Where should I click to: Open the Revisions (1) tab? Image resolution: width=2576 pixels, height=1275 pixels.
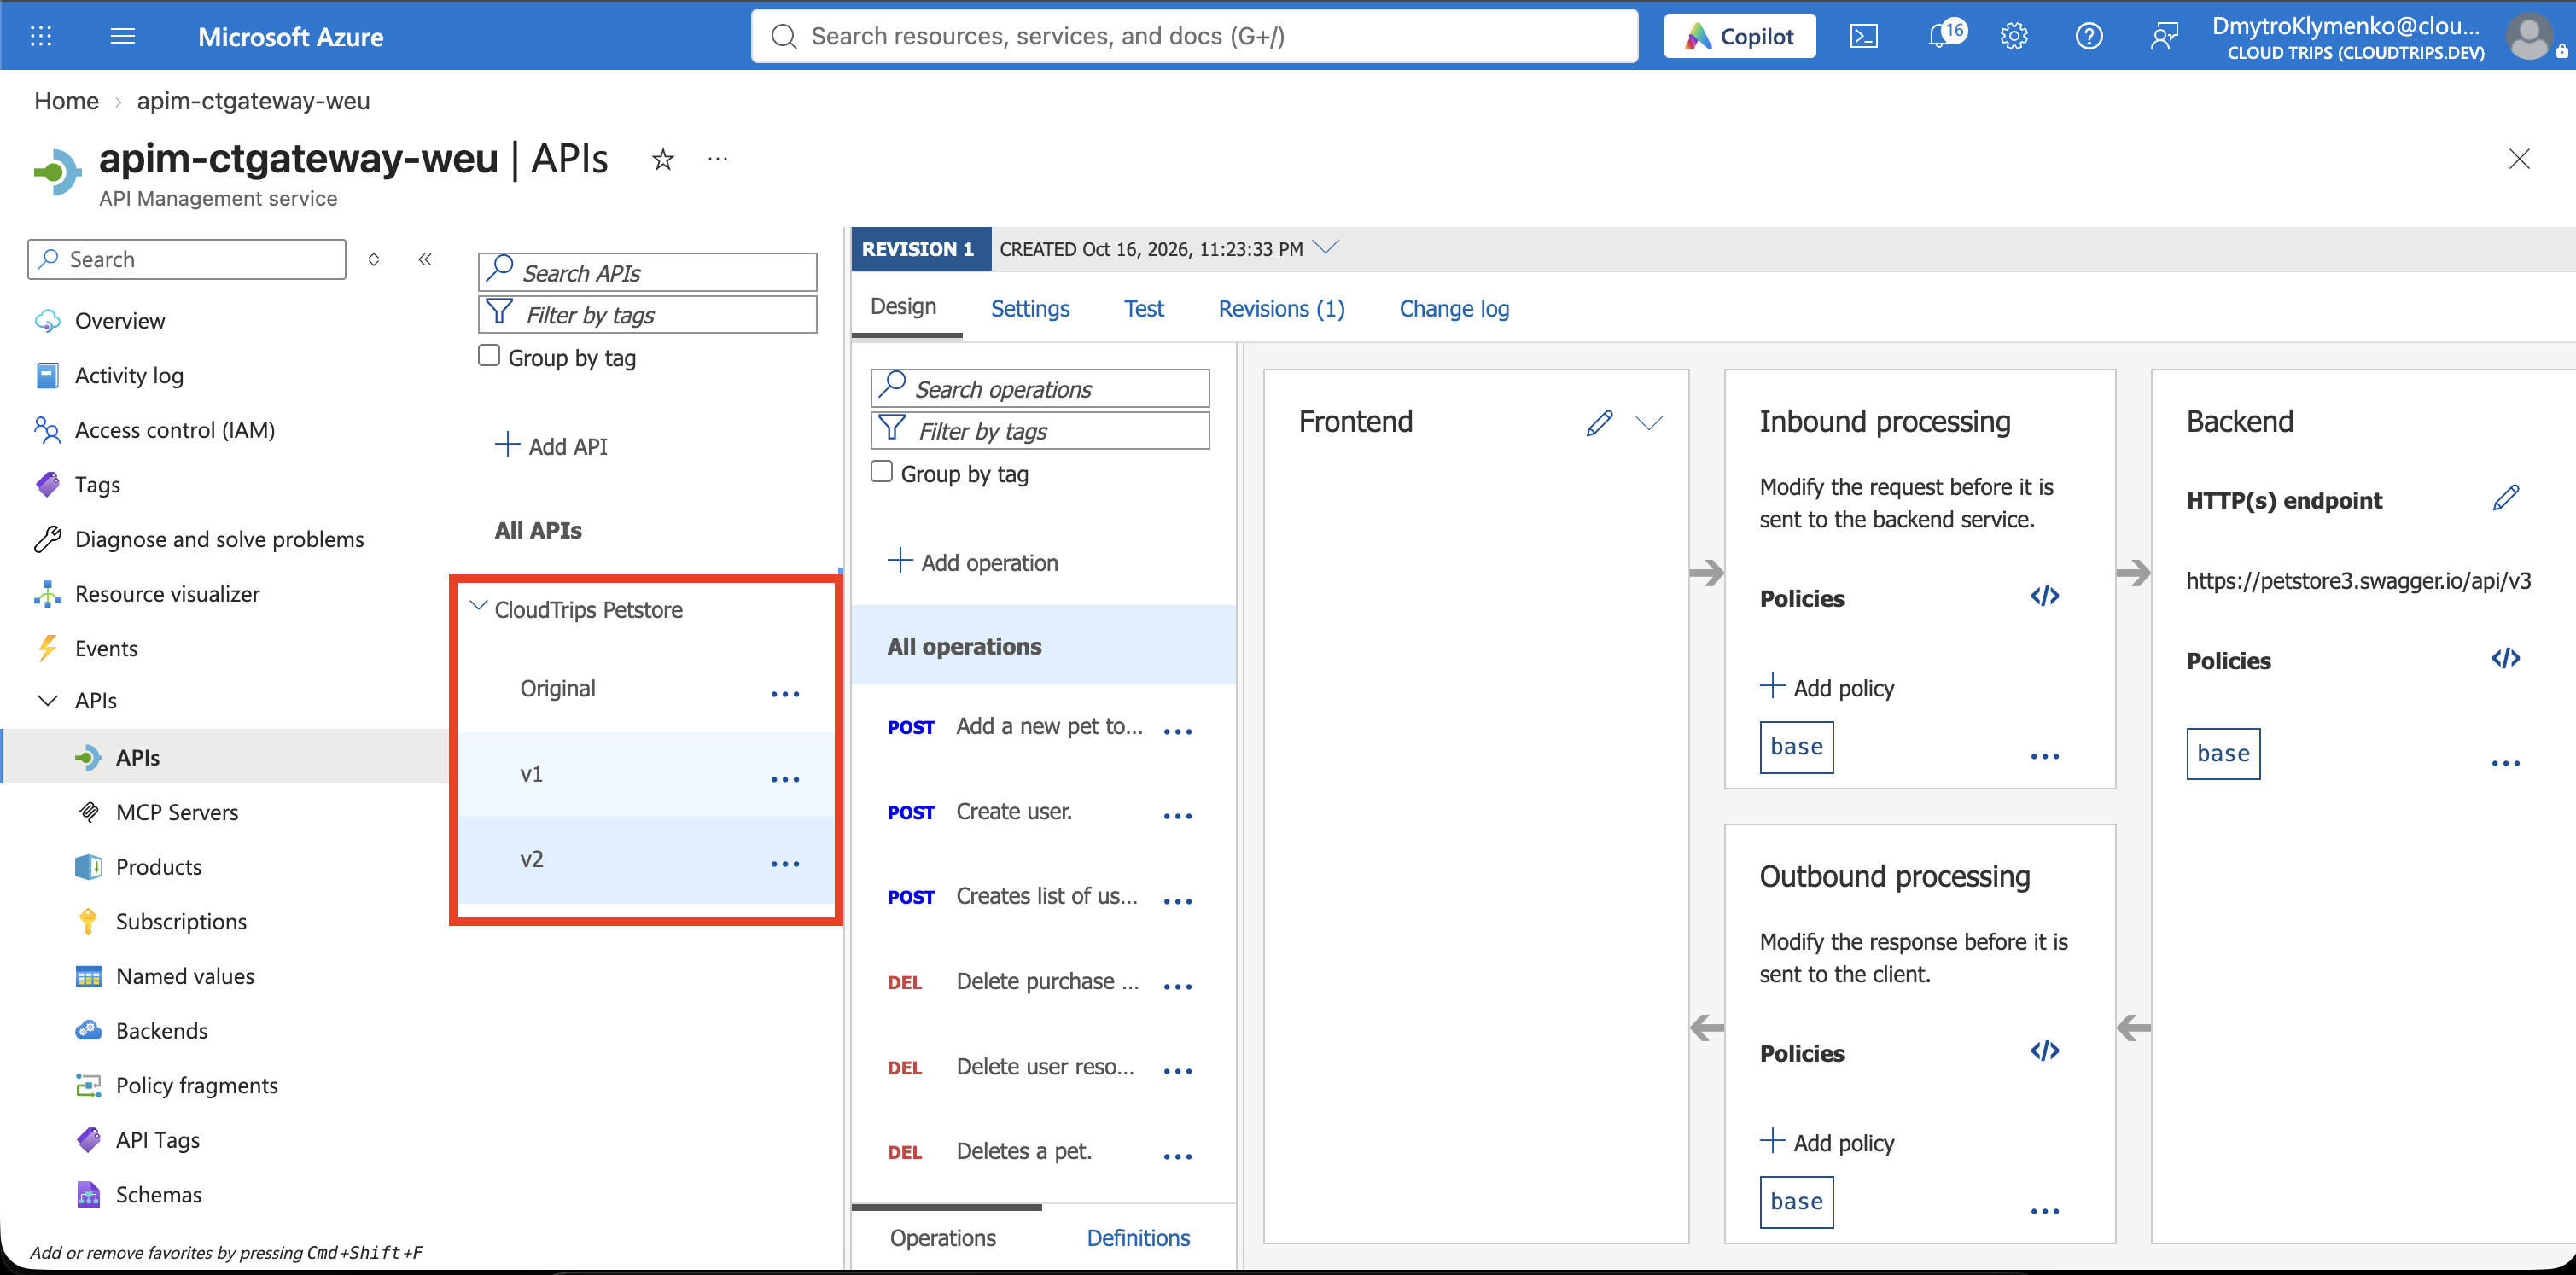coord(1281,309)
